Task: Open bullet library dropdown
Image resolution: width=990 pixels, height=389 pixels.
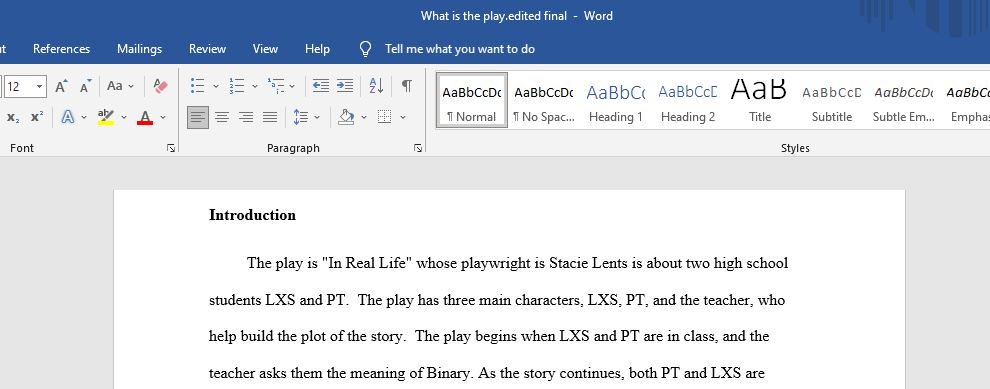Action: 215,87
